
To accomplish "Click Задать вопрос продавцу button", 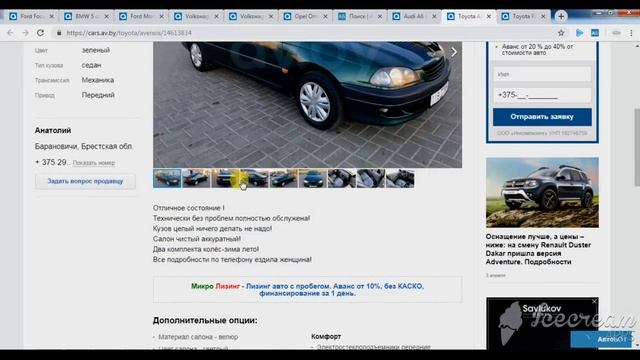I will pyautogui.click(x=85, y=181).
